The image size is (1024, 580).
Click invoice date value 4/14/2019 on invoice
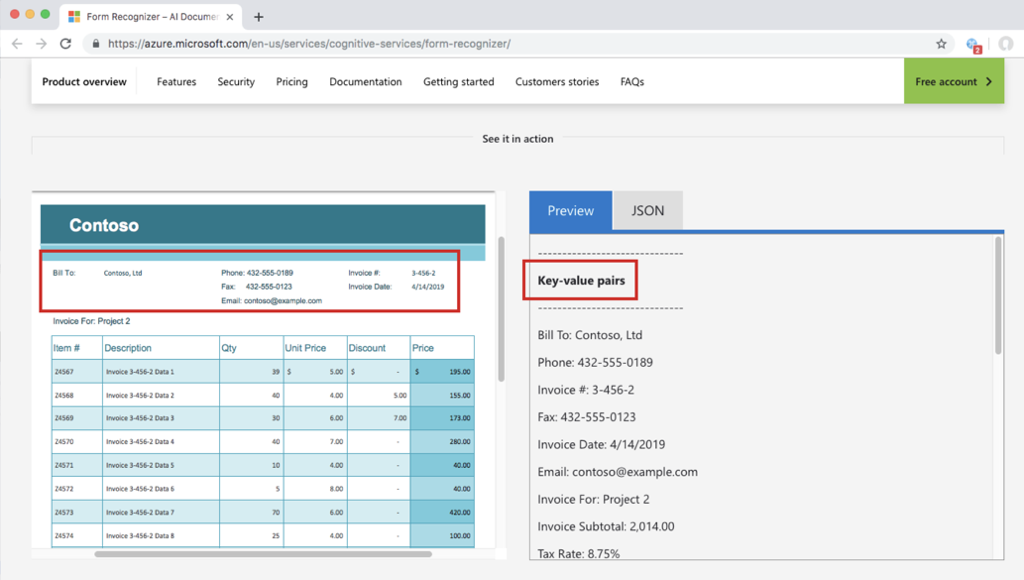(428, 287)
